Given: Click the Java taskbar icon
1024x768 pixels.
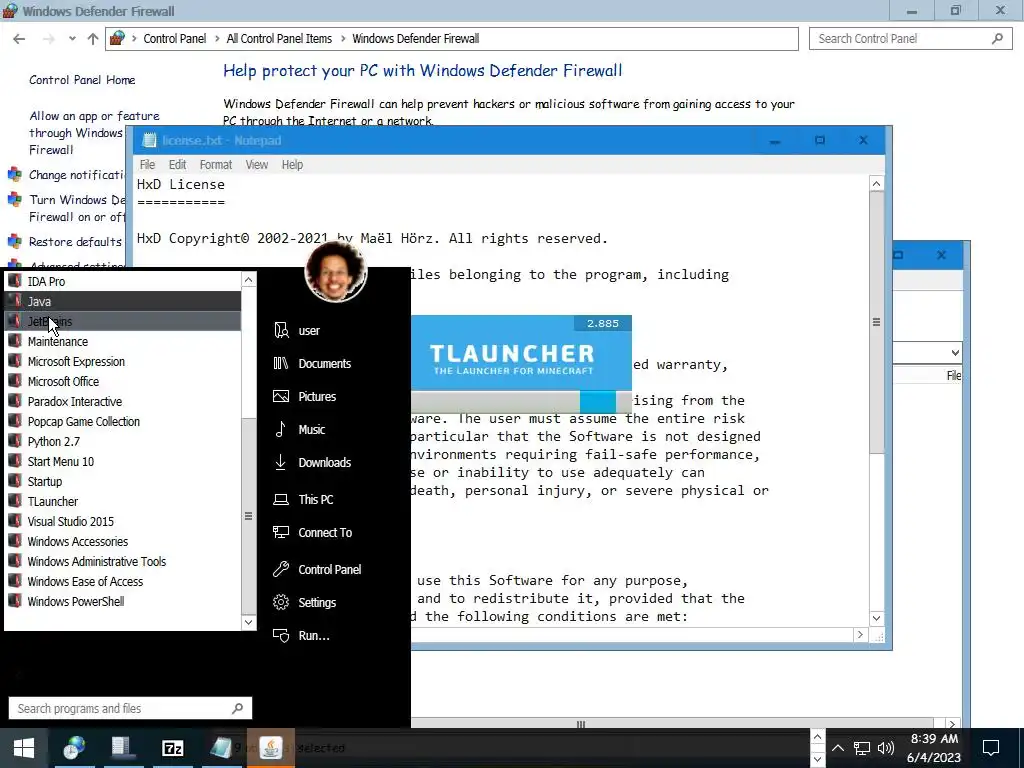Looking at the screenshot, I should click(x=270, y=748).
